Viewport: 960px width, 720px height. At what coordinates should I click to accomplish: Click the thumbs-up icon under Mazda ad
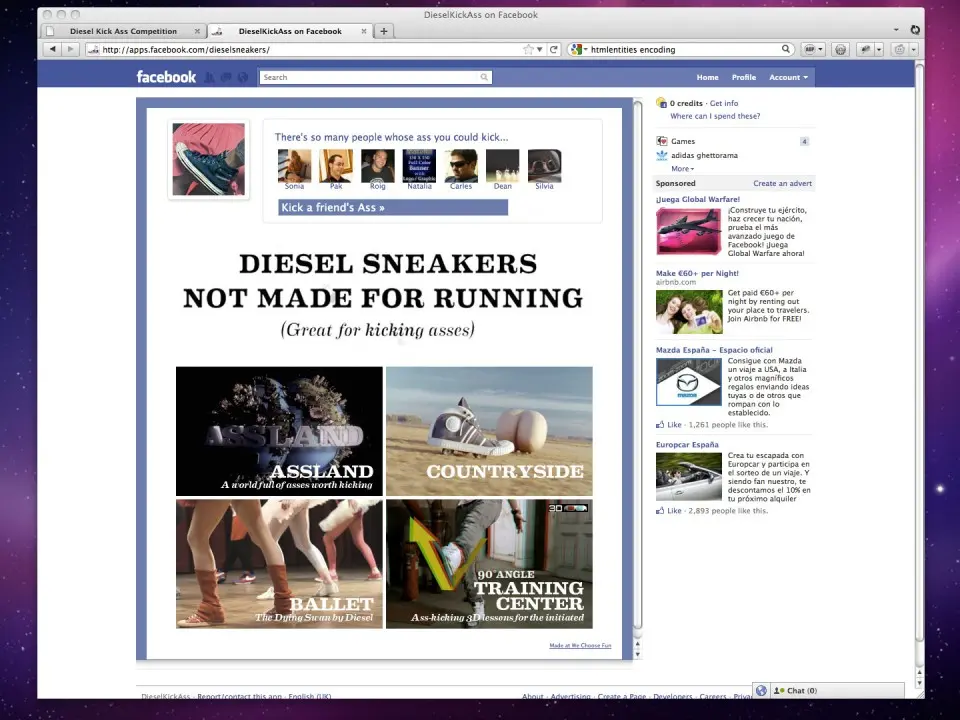(x=660, y=424)
